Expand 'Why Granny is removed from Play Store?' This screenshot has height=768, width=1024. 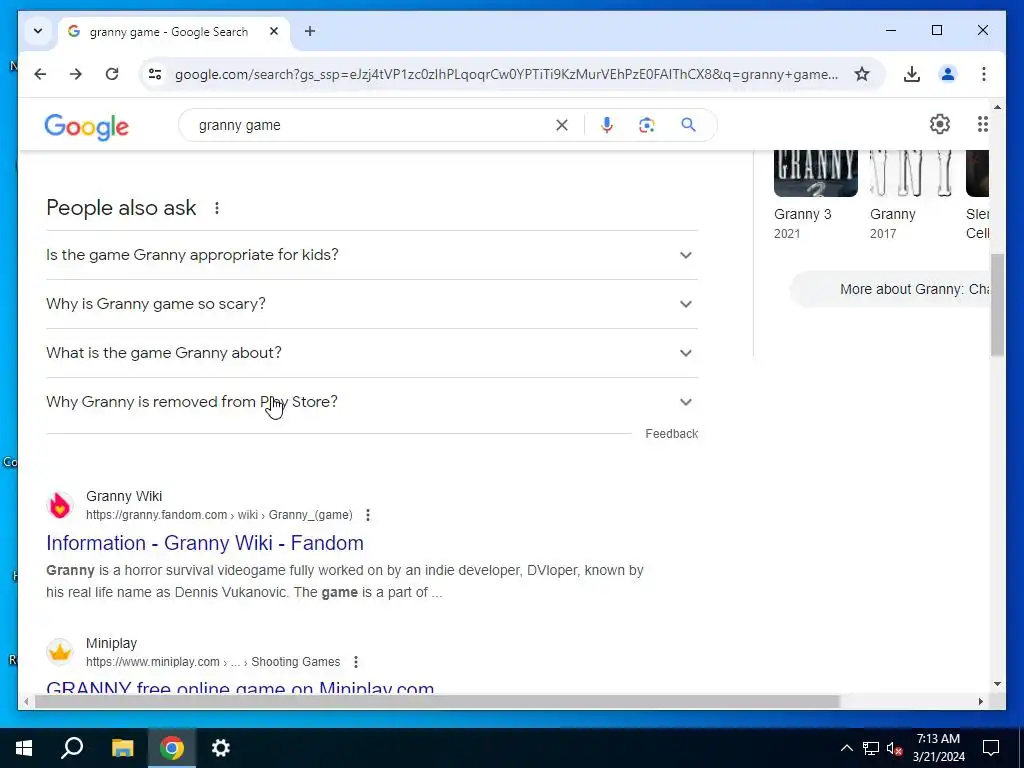click(x=372, y=402)
